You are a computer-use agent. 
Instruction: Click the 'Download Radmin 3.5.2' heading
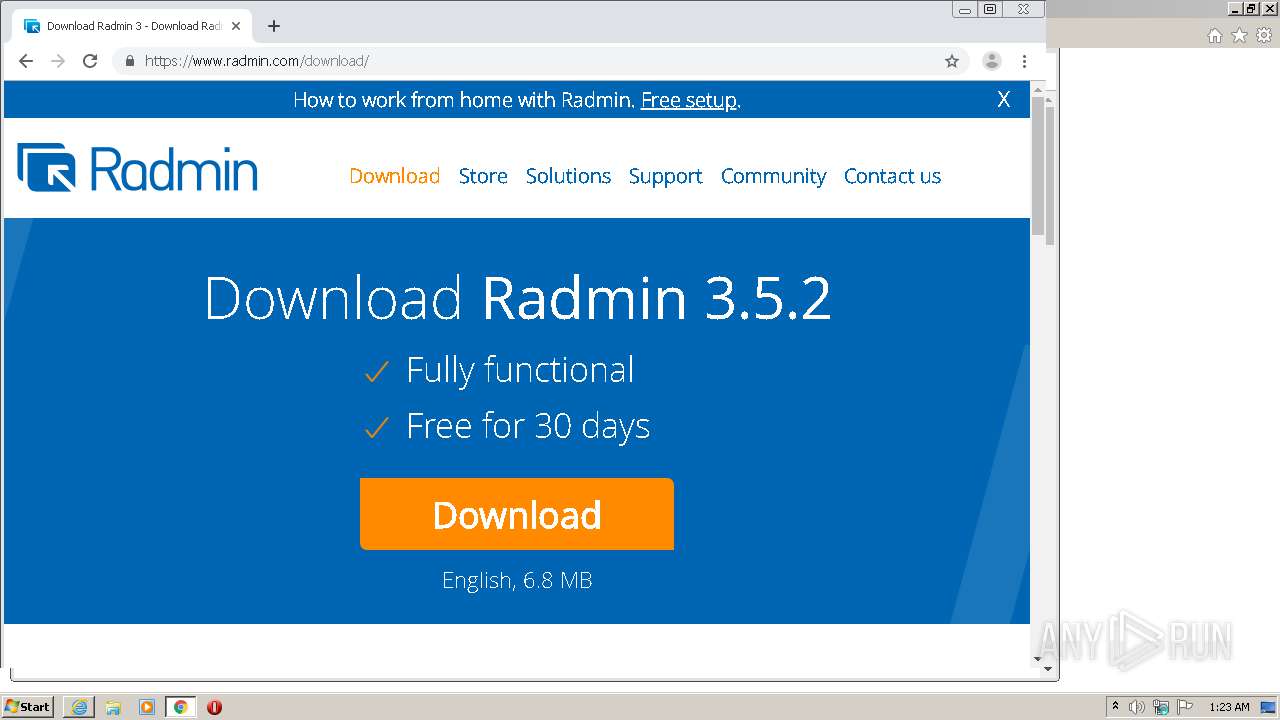517,298
